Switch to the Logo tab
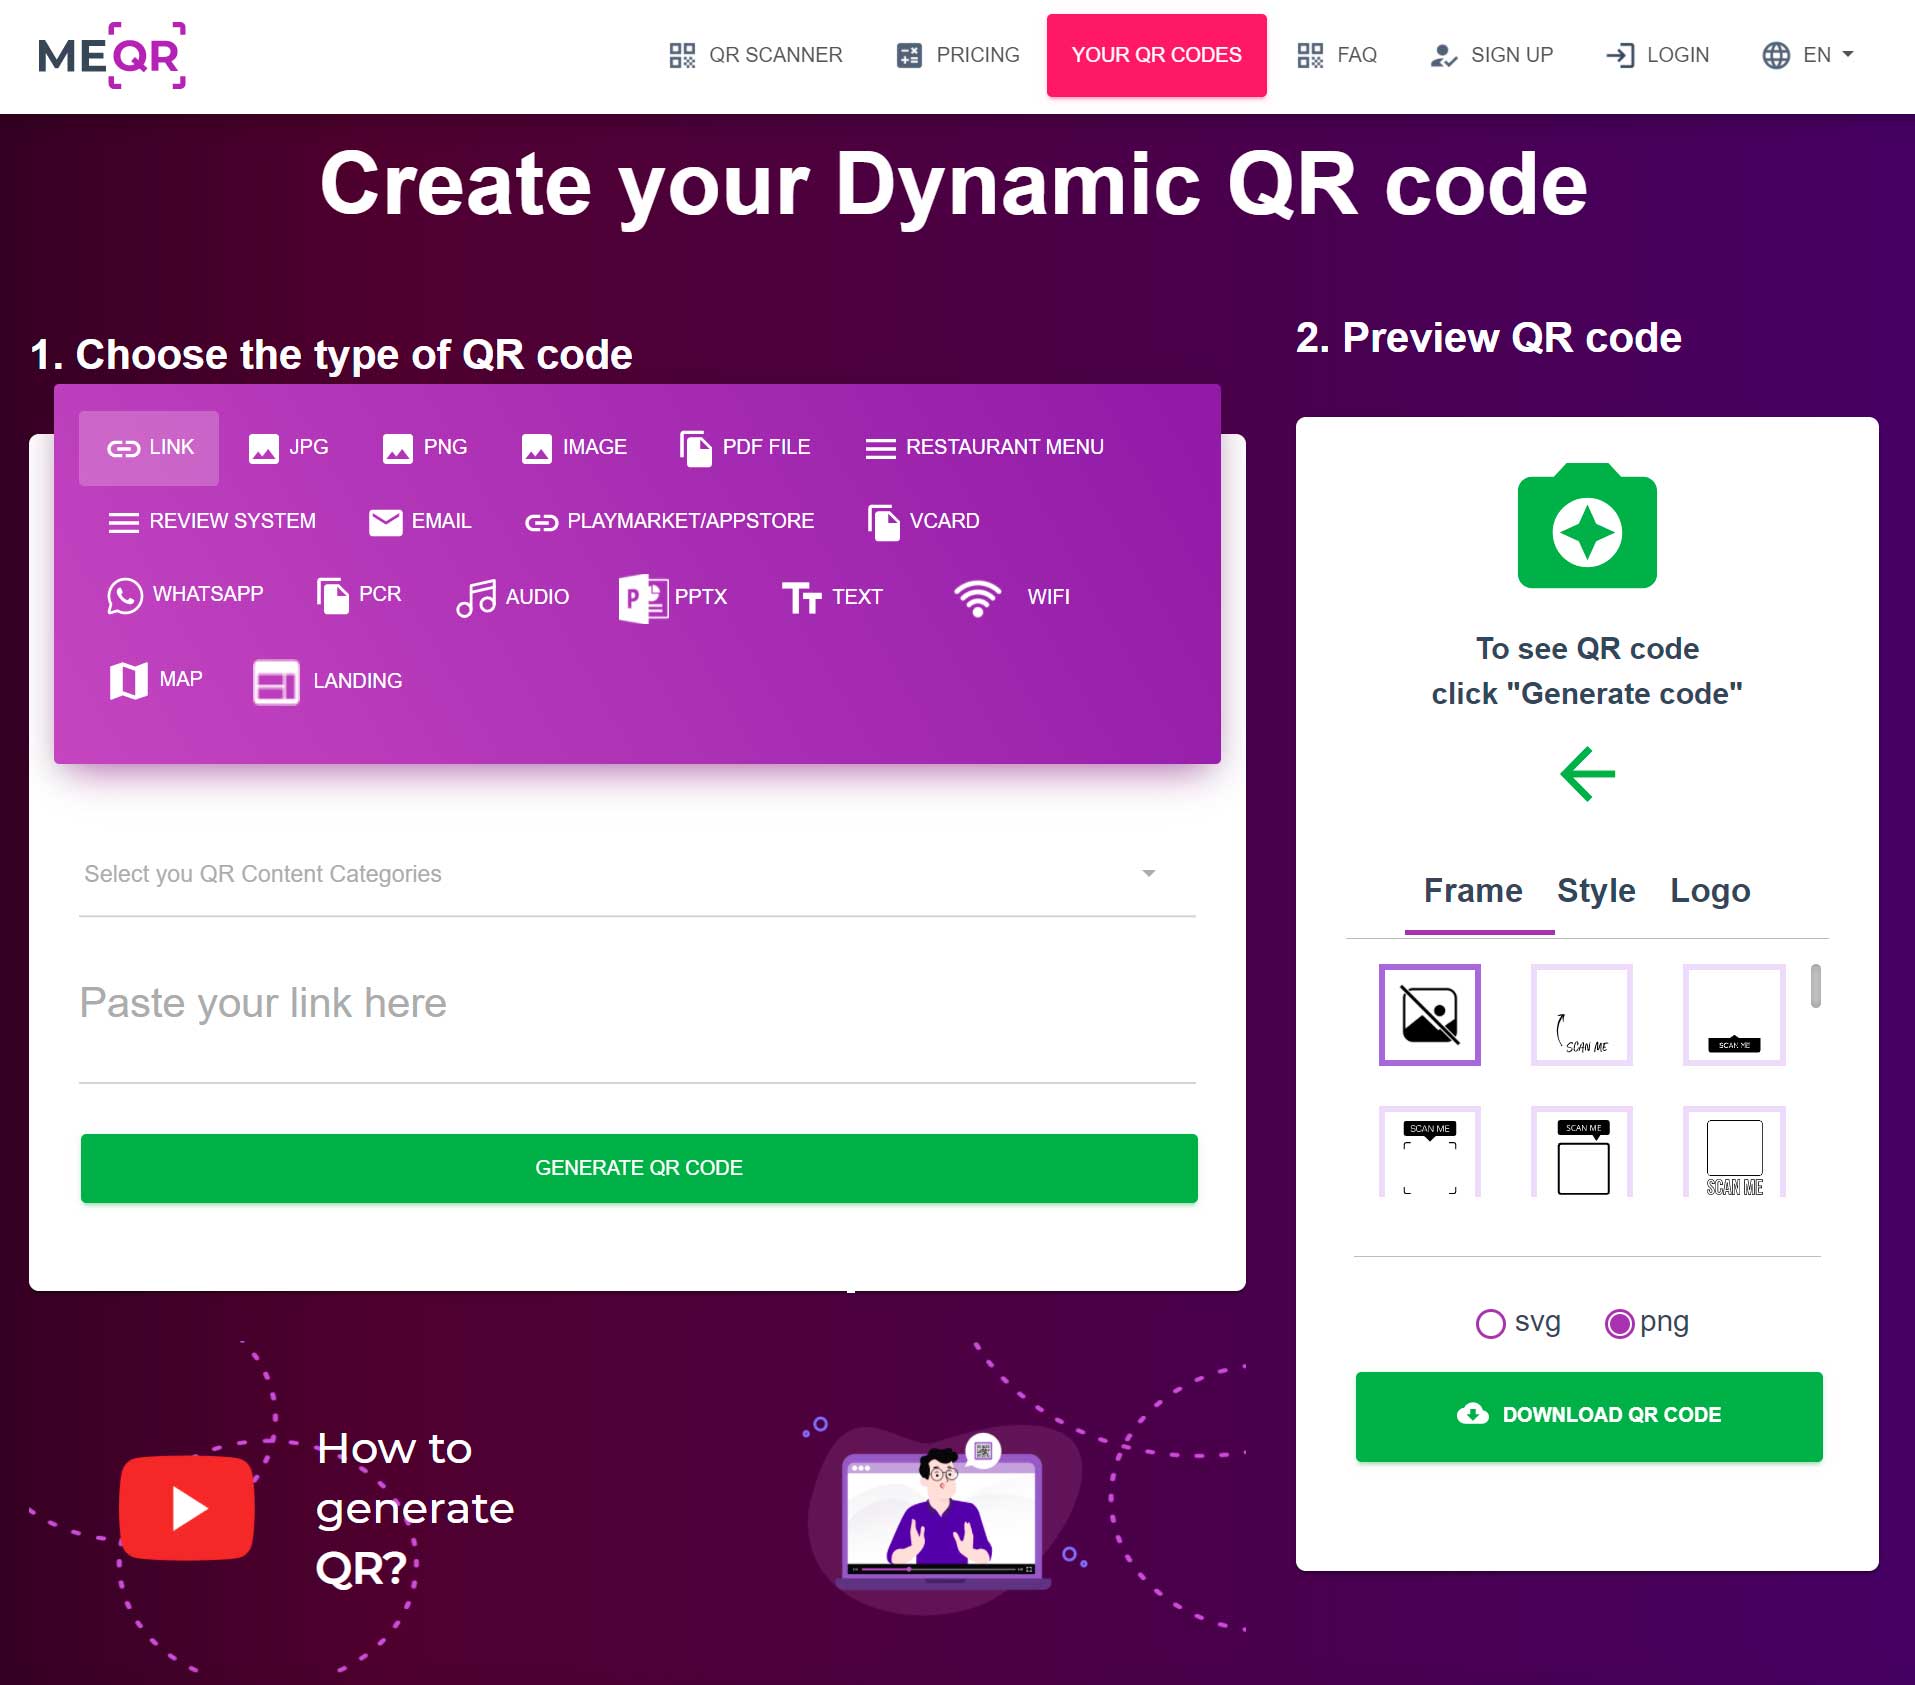The width and height of the screenshot is (1915, 1685). click(x=1710, y=890)
